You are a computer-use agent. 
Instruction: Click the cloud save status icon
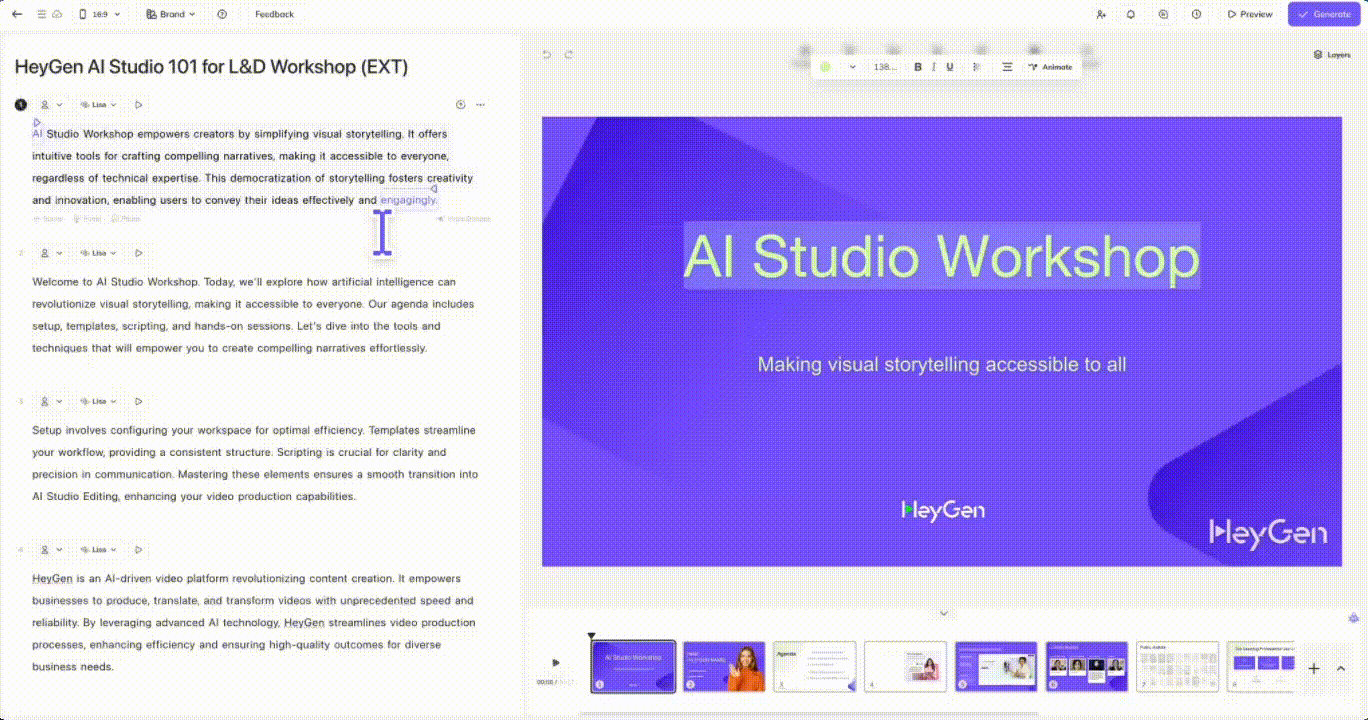tap(56, 14)
